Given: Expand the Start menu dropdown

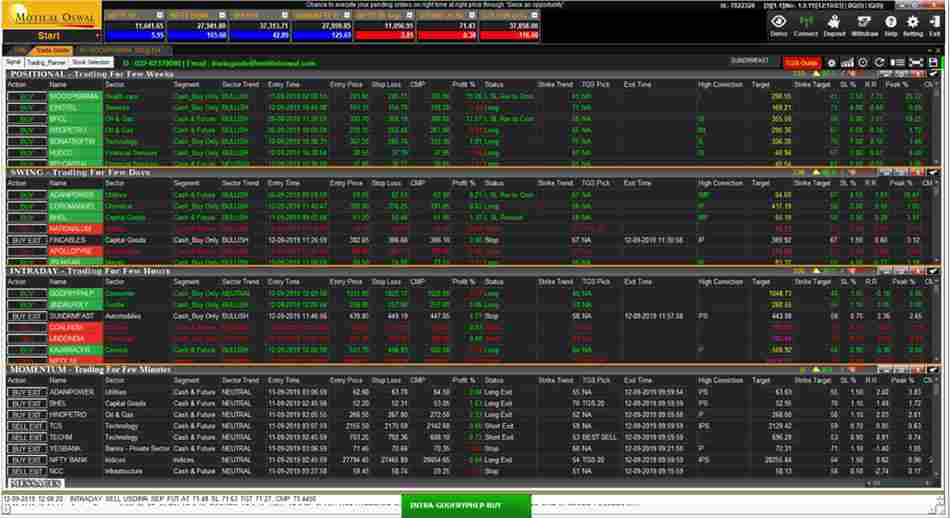Looking at the screenshot, I should (x=50, y=35).
